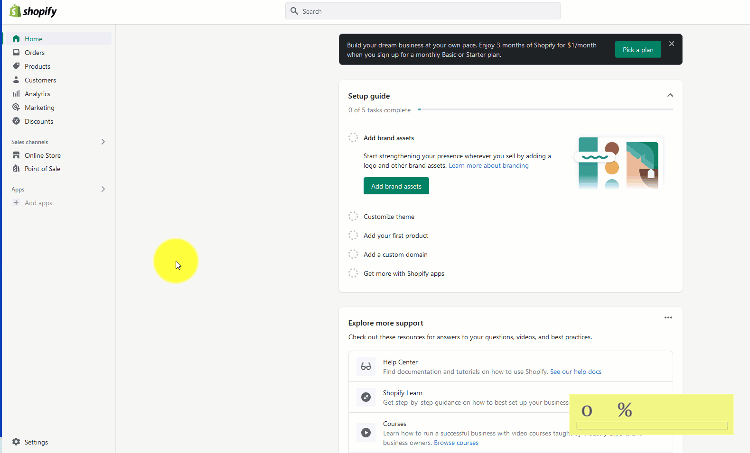The image size is (750, 453).
Task: Click the Help Center glasses icon
Action: pos(366,366)
